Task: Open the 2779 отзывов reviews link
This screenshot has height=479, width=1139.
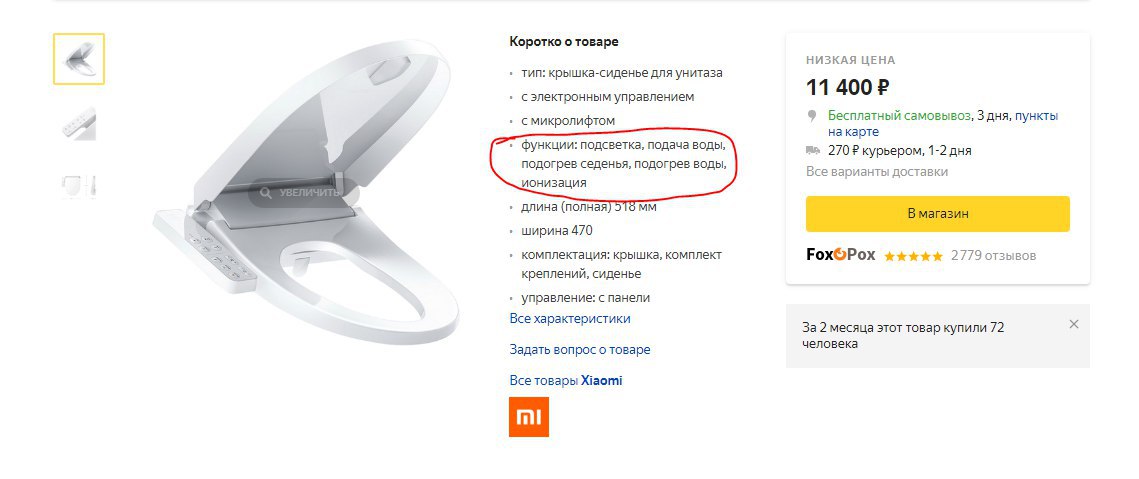Action: coord(993,256)
